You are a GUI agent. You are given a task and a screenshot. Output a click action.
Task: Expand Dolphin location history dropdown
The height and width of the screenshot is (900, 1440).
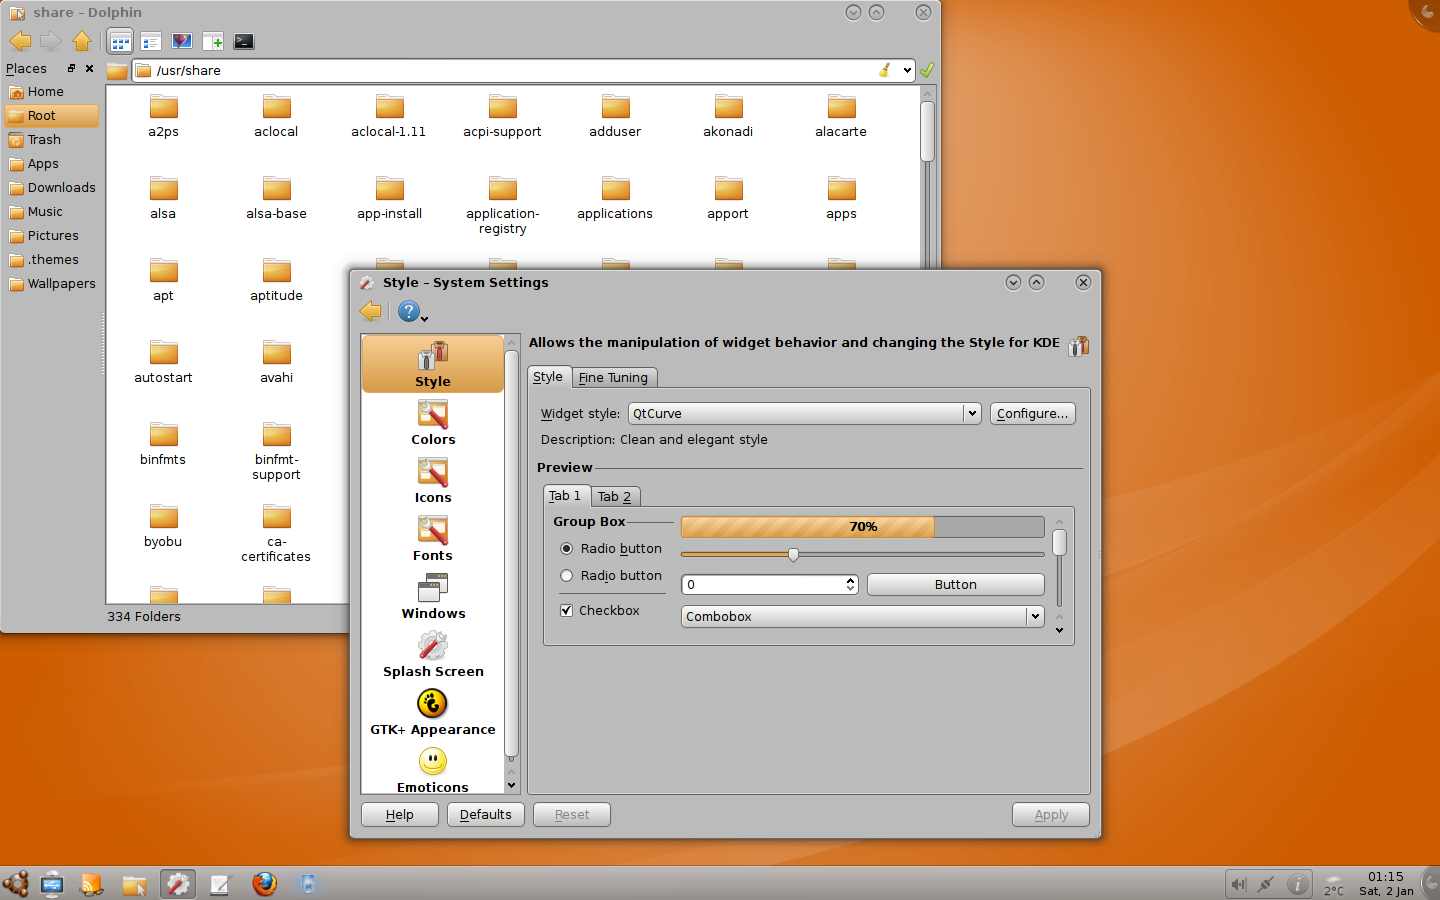click(907, 70)
